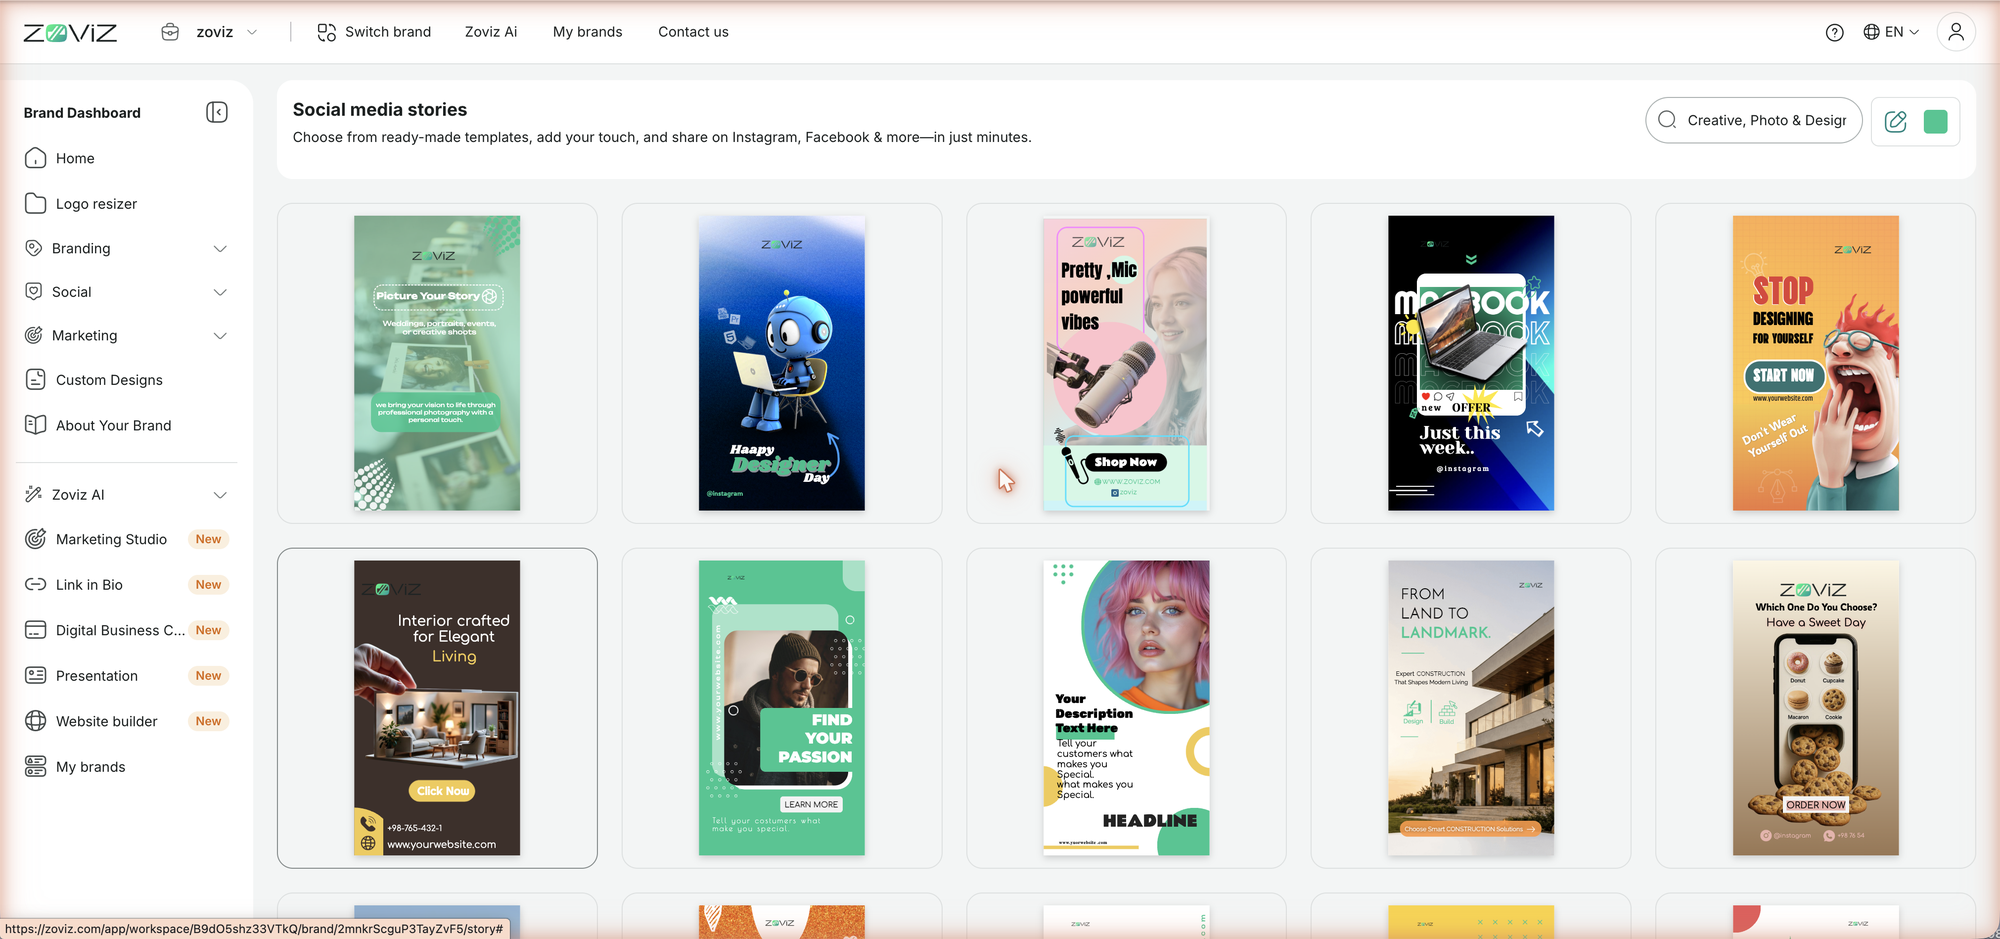
Task: Click the help question mark icon
Action: click(1834, 32)
